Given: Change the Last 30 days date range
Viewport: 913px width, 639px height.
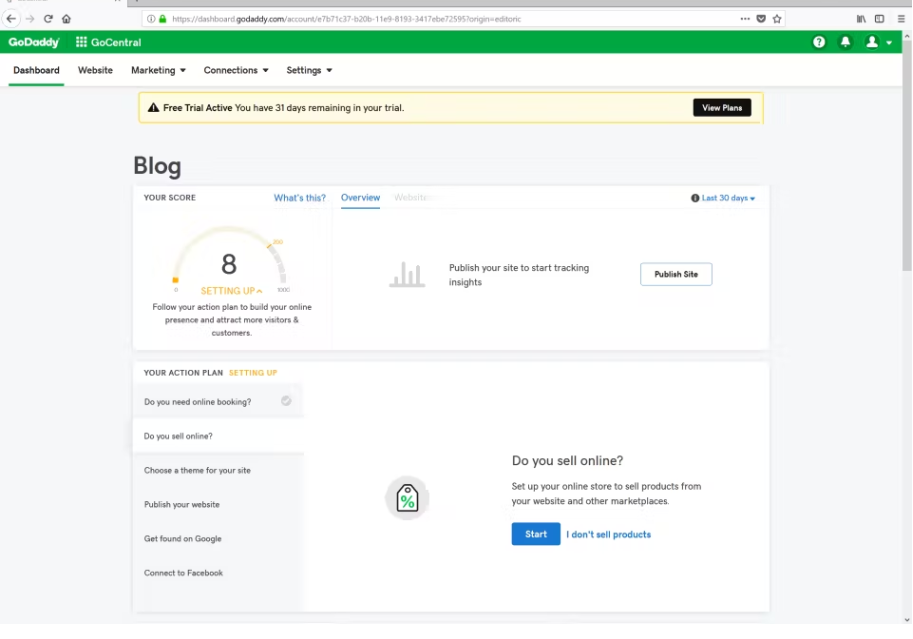Looking at the screenshot, I should point(728,198).
